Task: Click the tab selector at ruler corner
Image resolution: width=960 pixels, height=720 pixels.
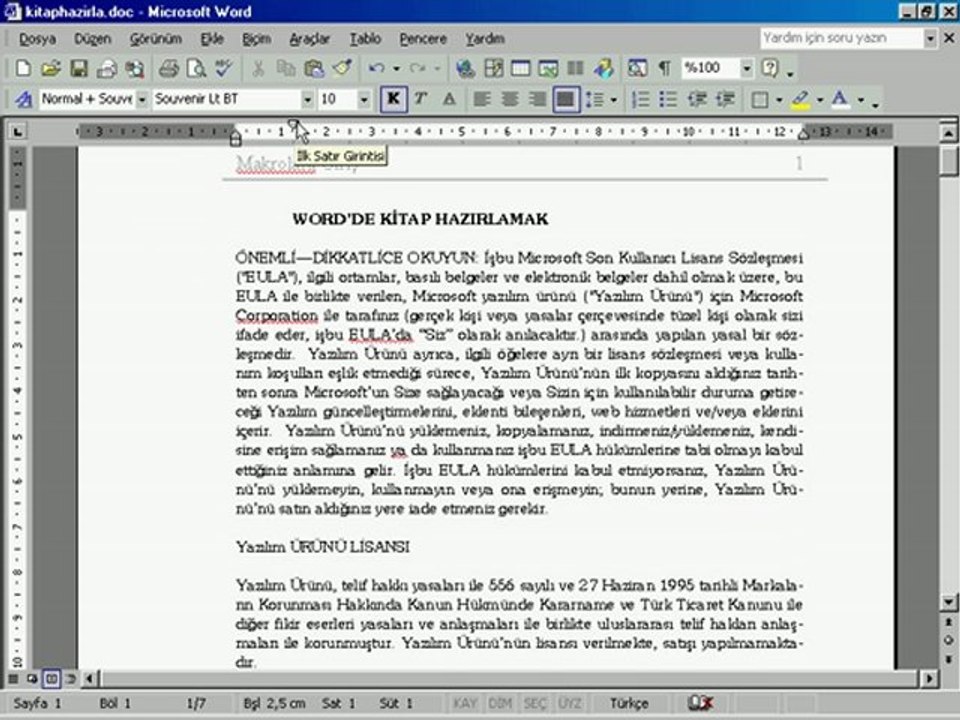Action: (x=18, y=131)
